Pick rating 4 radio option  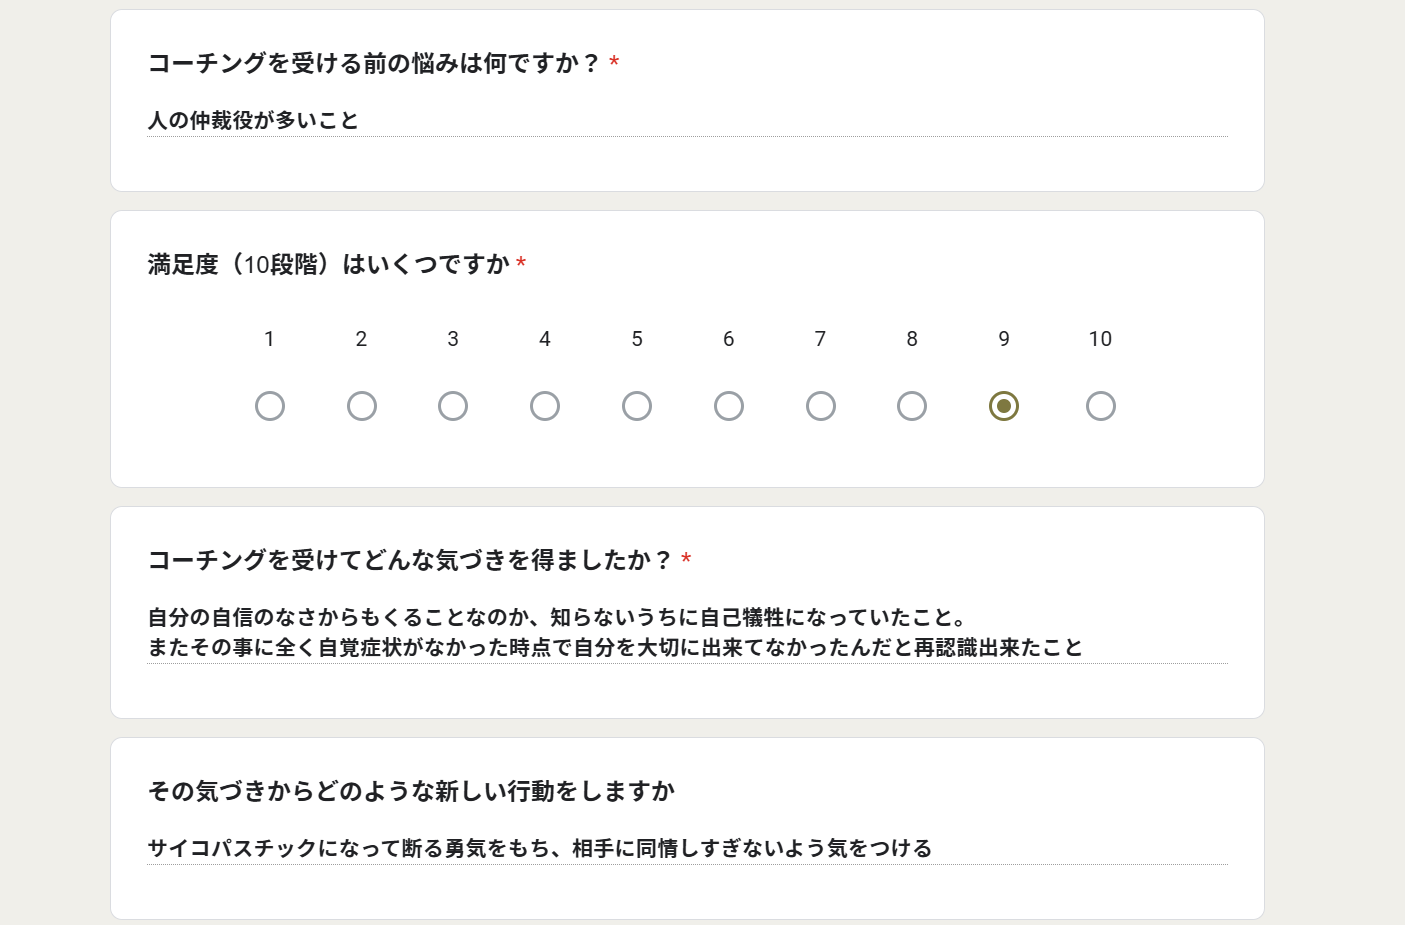[545, 406]
